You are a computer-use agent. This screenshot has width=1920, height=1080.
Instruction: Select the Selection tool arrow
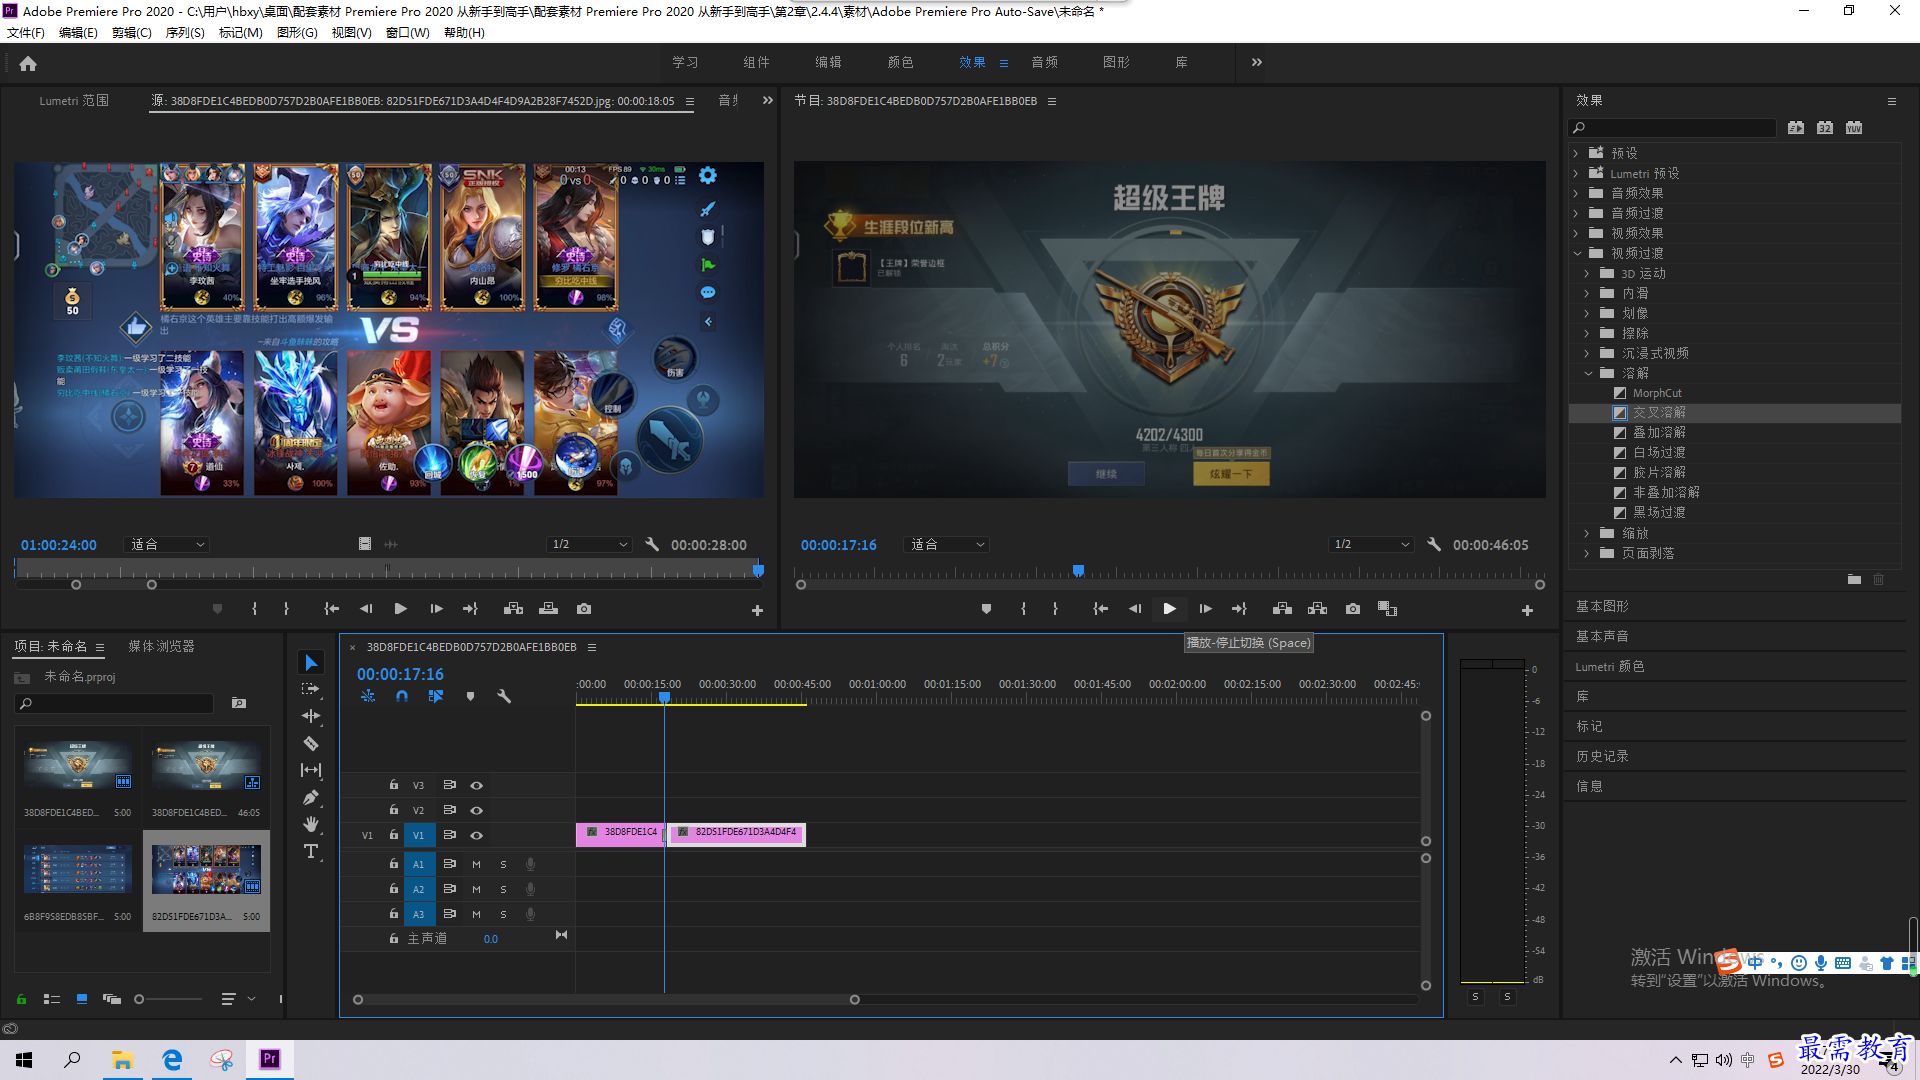(x=311, y=663)
